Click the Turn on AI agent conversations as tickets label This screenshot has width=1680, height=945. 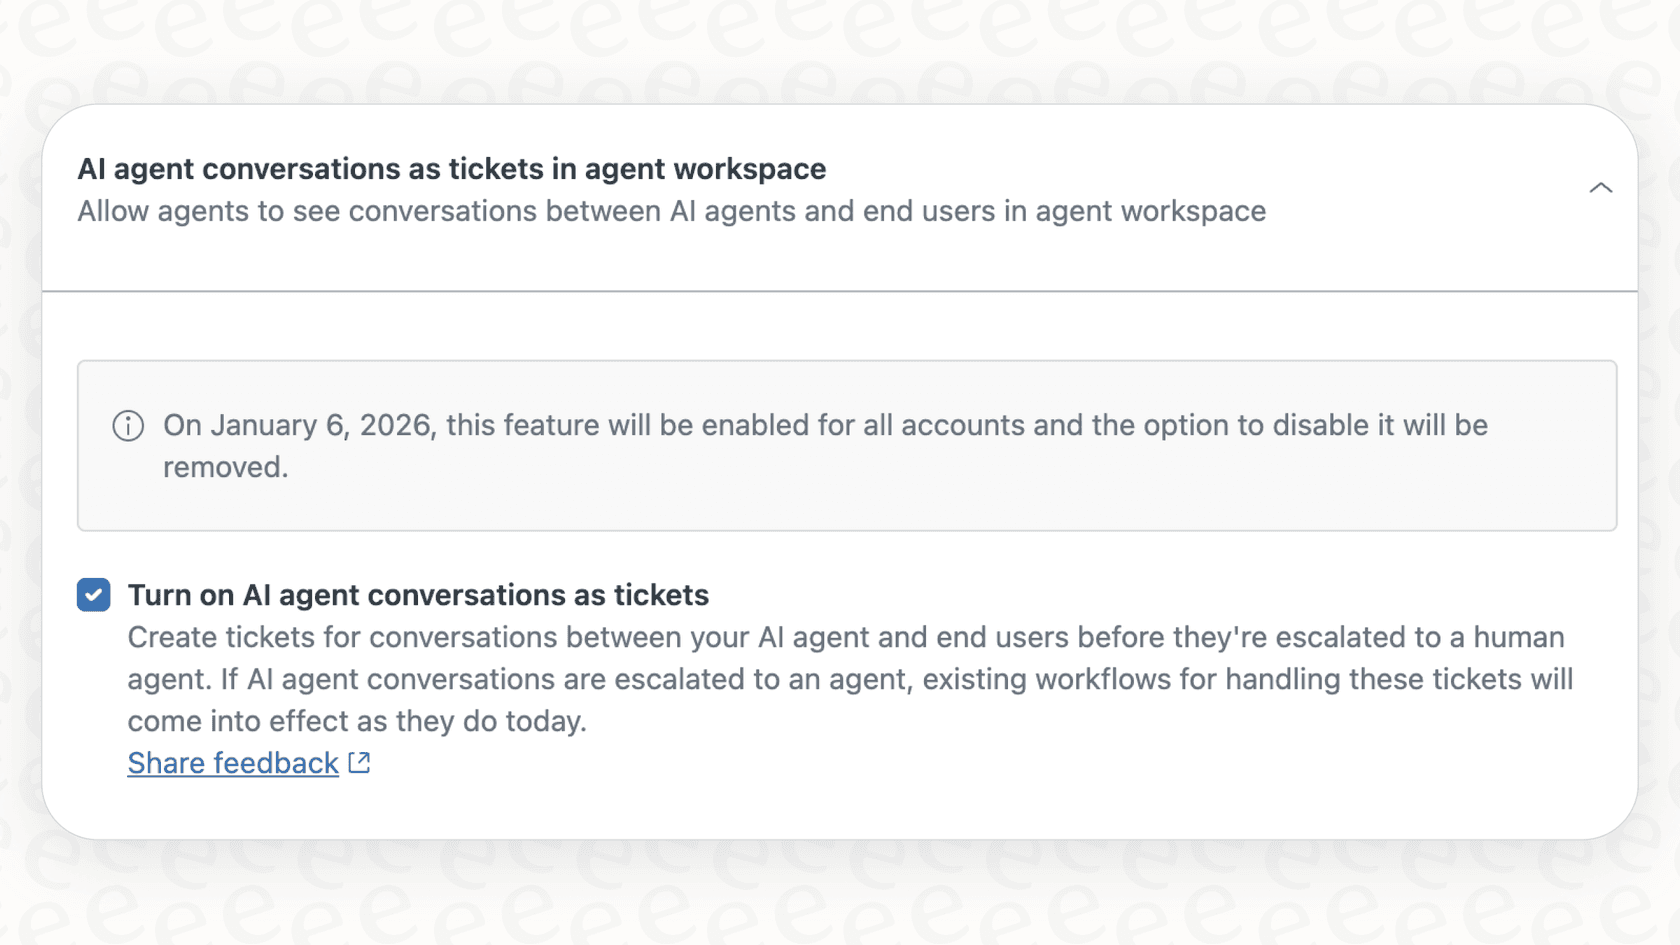click(x=418, y=595)
